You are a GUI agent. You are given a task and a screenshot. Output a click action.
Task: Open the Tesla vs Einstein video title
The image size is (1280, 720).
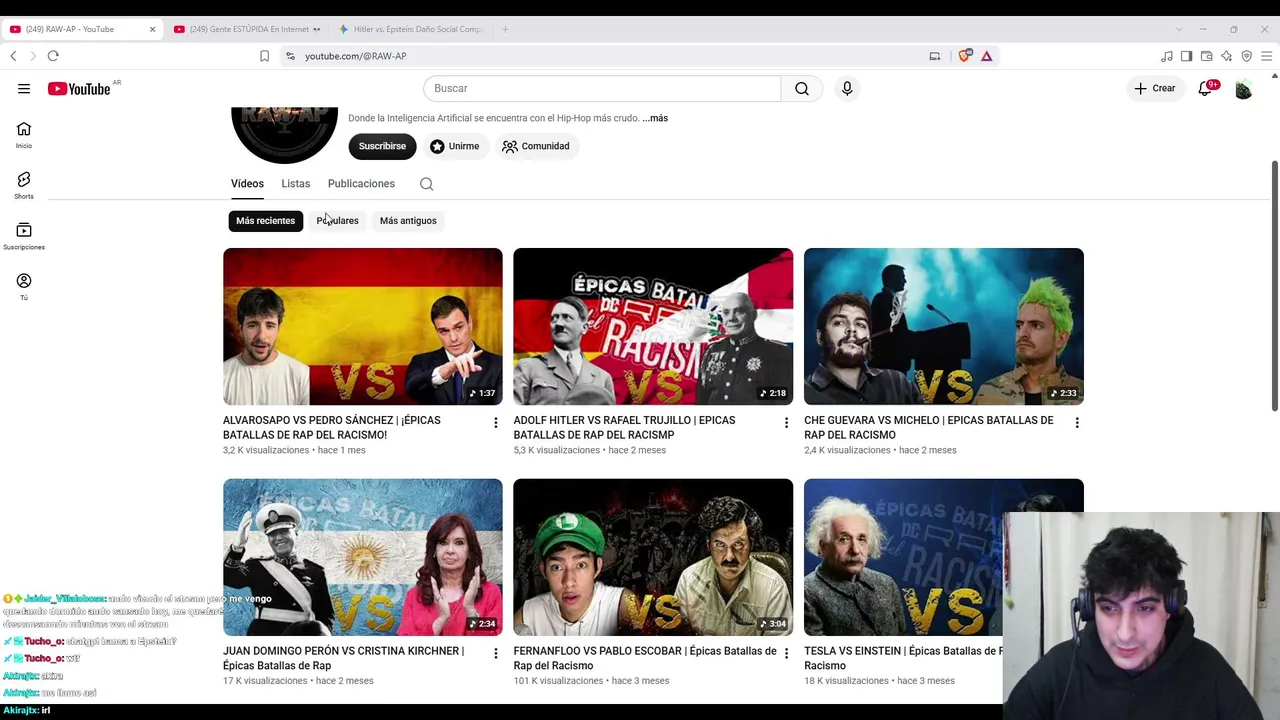(903, 658)
